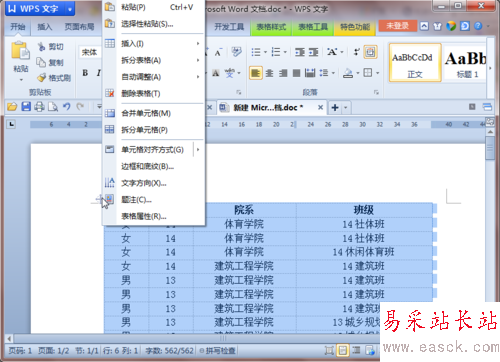Click the Save disk icon

tap(26, 107)
